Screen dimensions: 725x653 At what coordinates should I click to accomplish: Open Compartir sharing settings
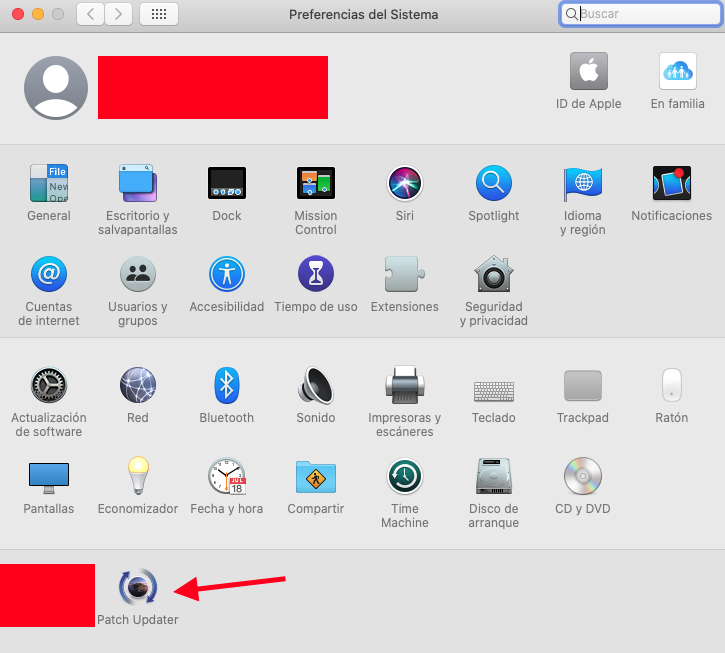[x=316, y=477]
